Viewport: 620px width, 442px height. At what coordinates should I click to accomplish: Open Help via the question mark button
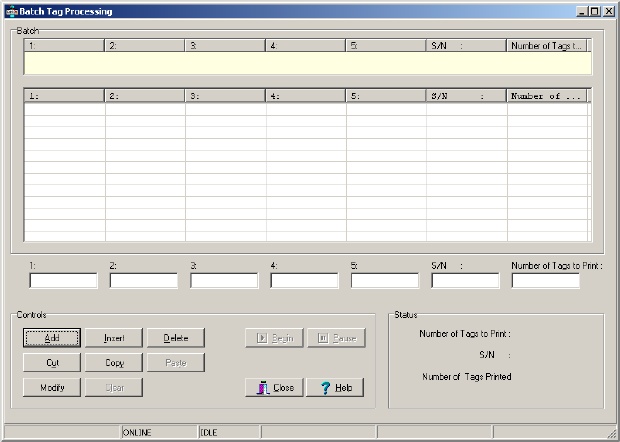pos(335,387)
